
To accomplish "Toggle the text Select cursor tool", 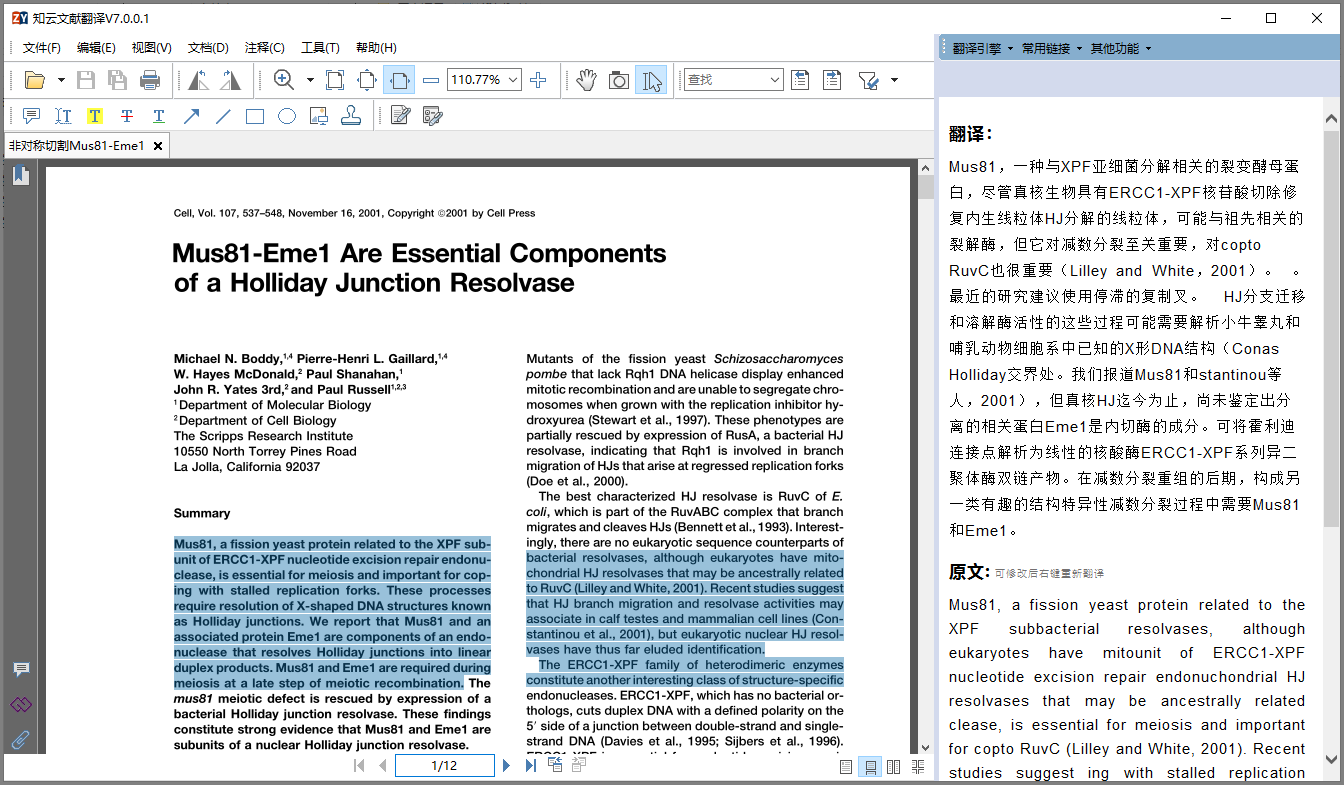I will [x=651, y=80].
